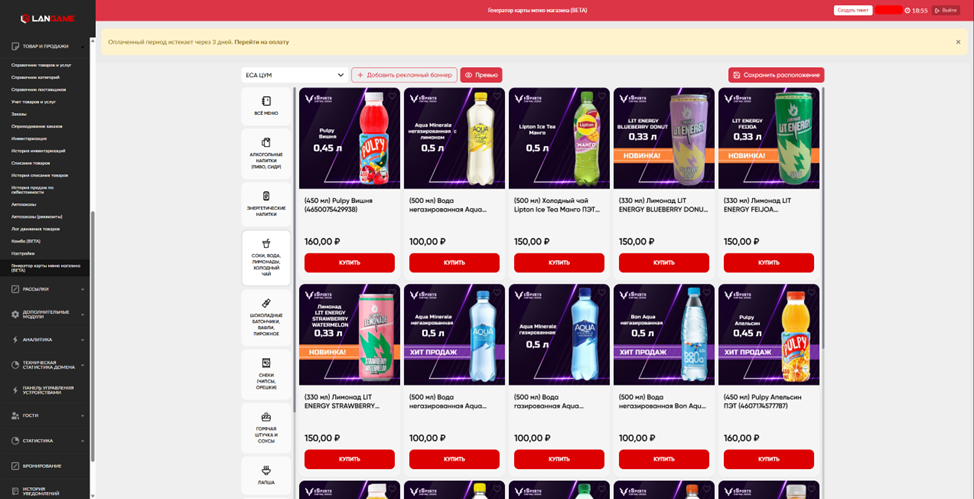Viewport: 974px width, 499px height.
Task: Select the Шоколадные батончики category icon
Action: coord(266,303)
